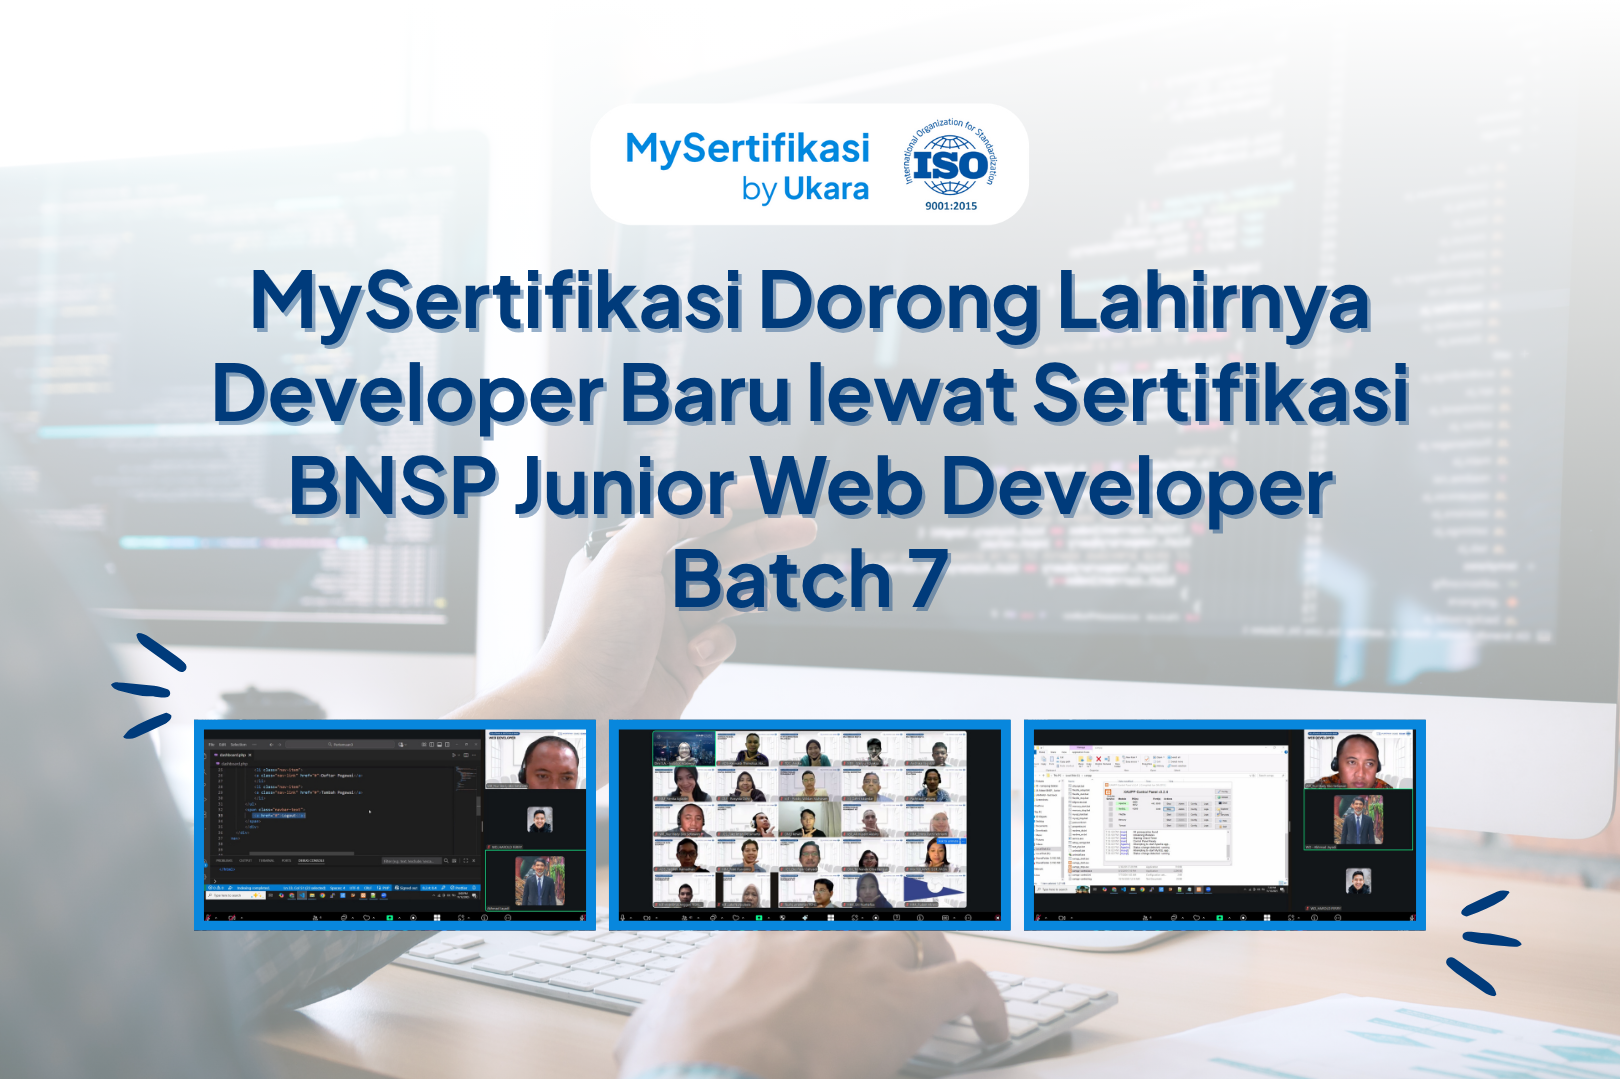Click the MySQL Admin button in XAMPP

coord(1181,809)
